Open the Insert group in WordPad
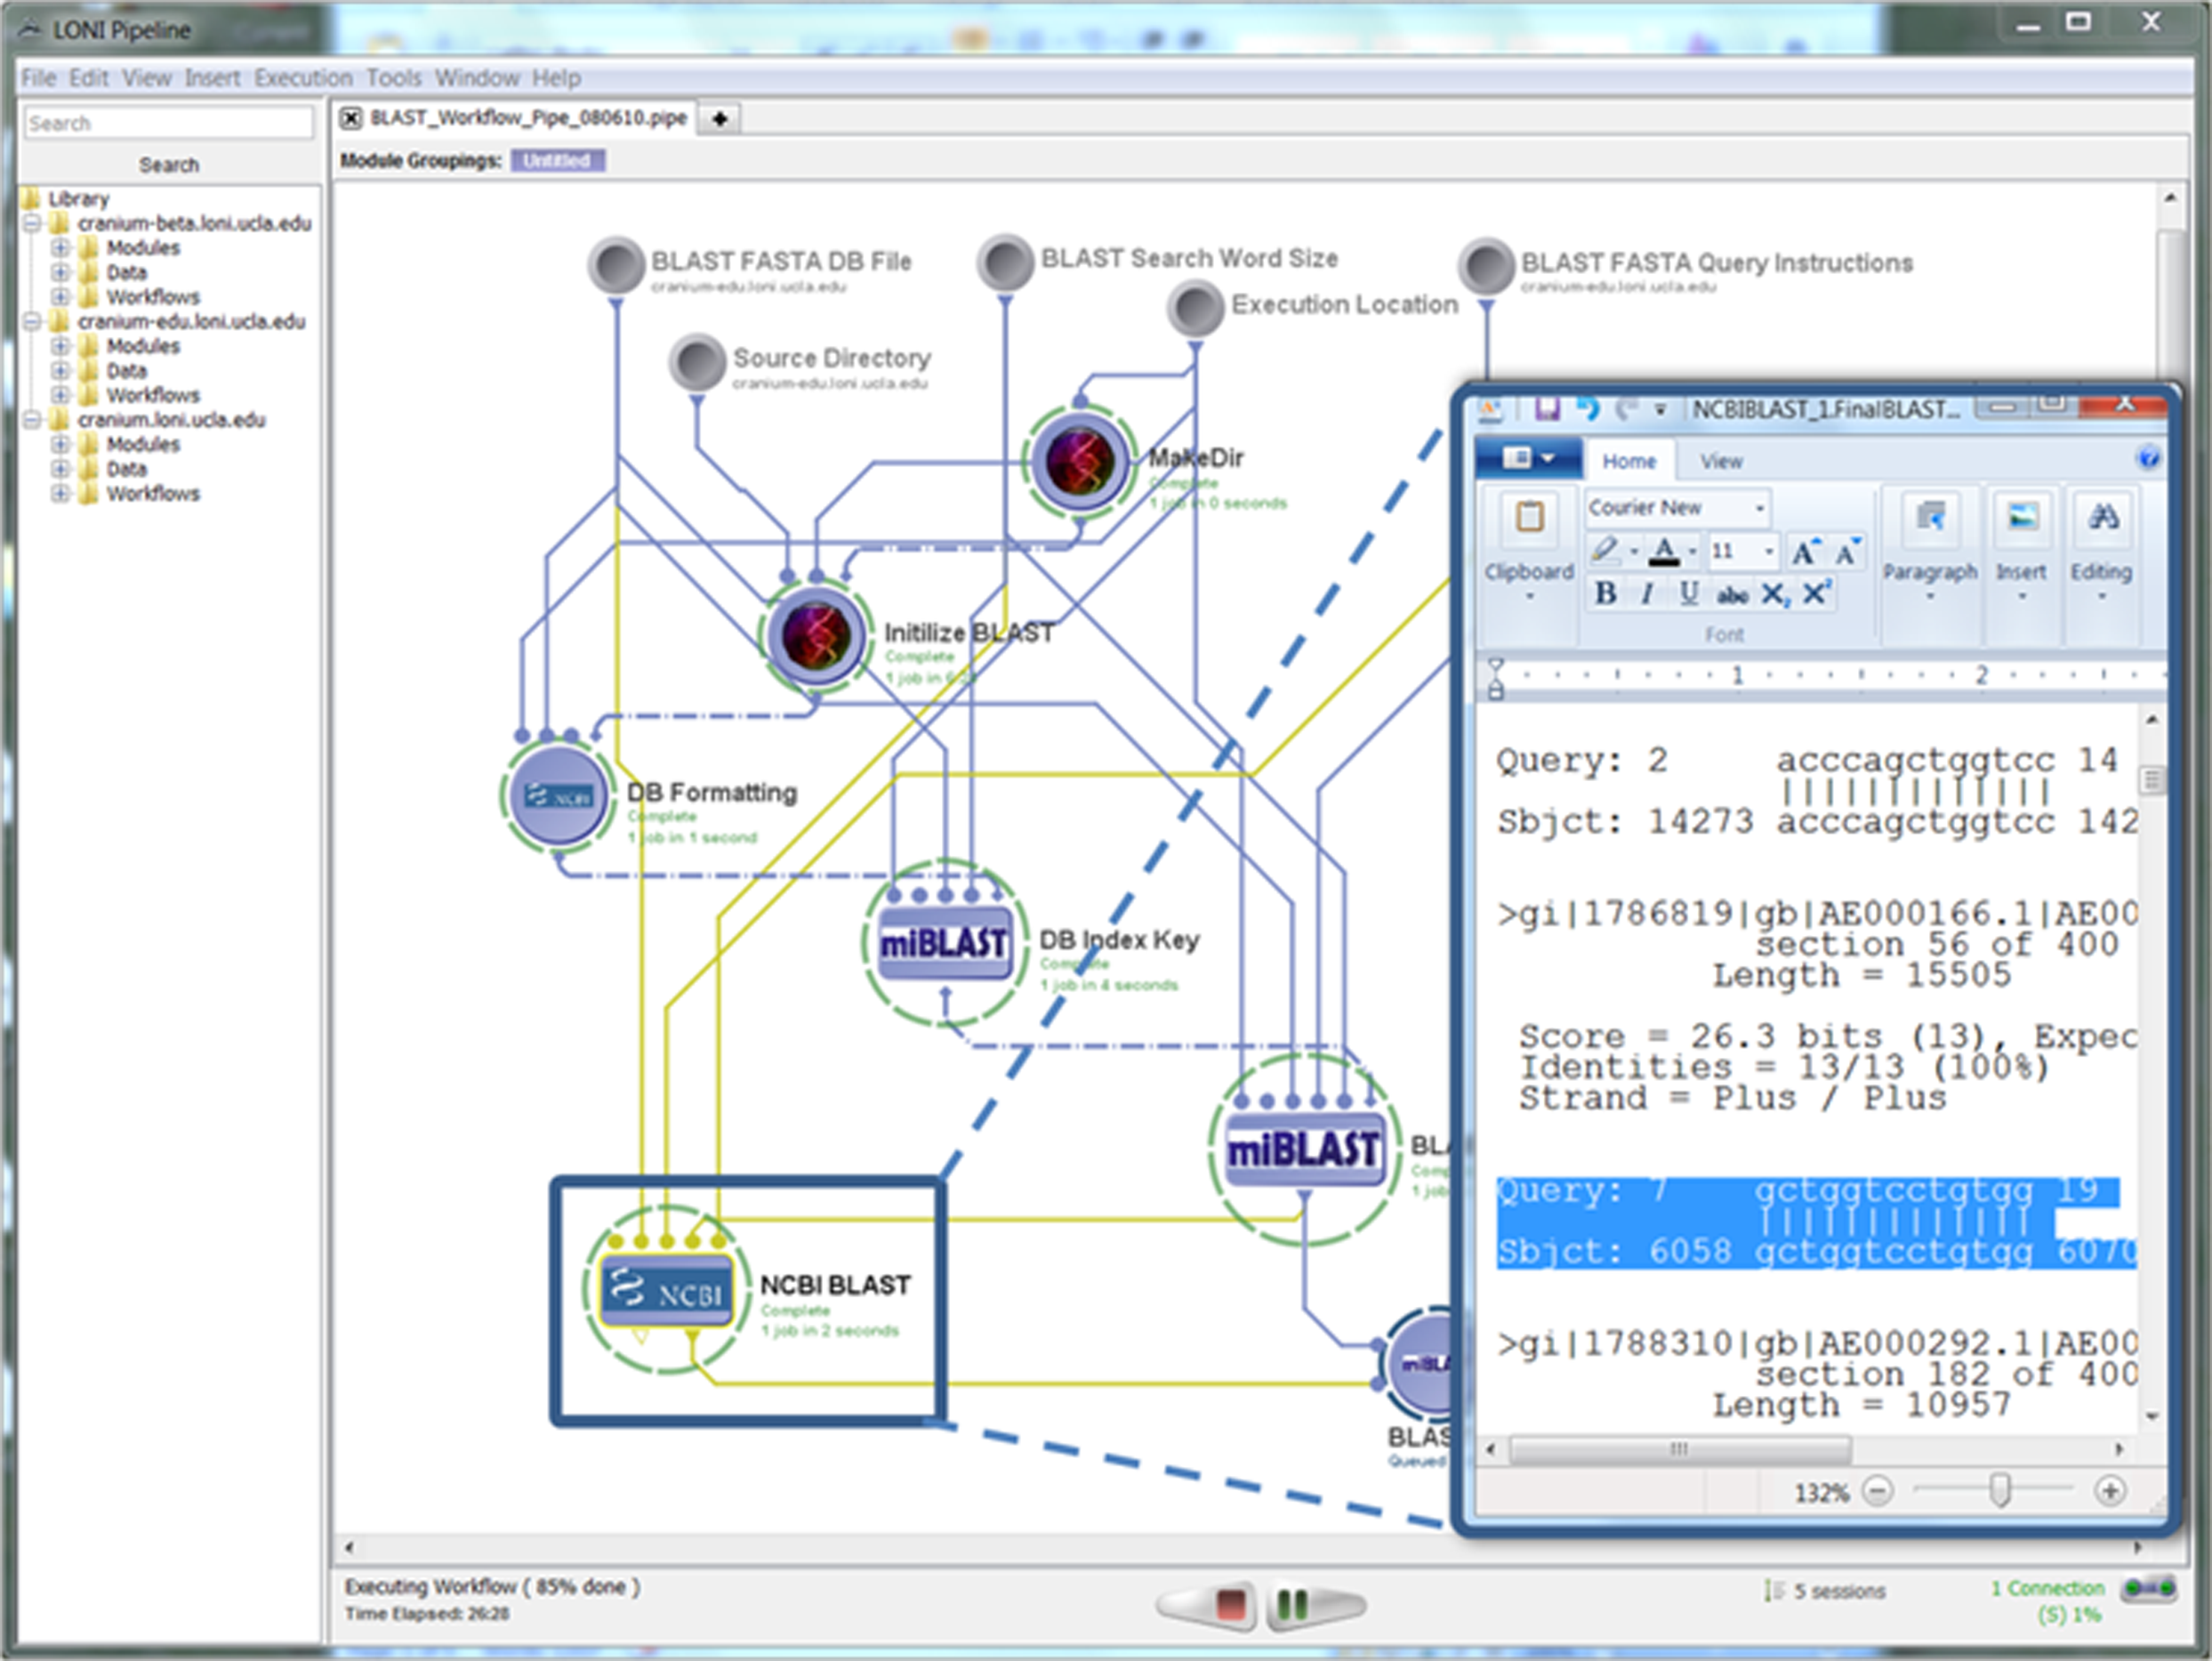This screenshot has width=2212, height=1661. (2021, 546)
